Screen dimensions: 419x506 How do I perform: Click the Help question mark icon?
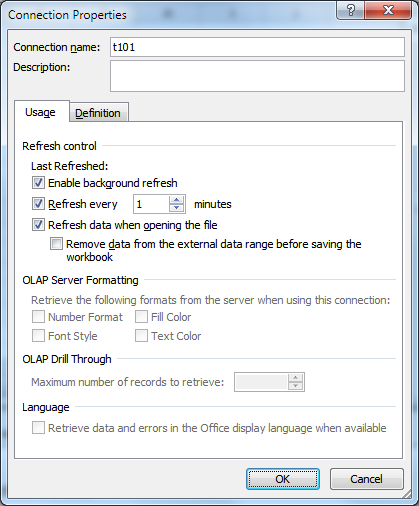pos(351,11)
